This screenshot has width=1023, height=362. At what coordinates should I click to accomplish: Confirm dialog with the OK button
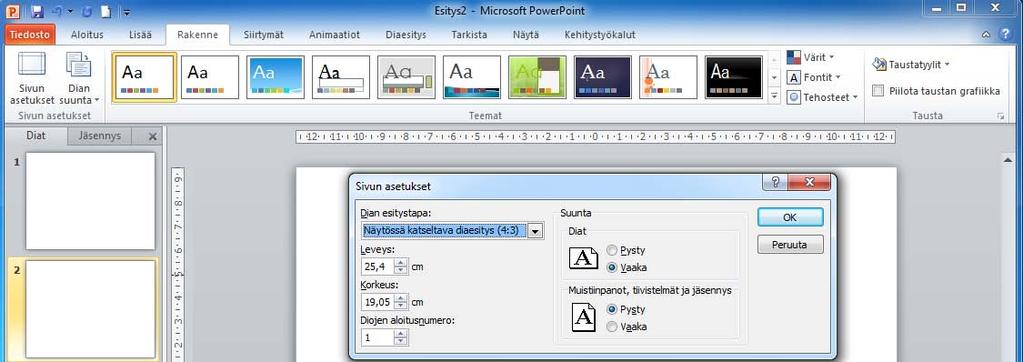coord(790,217)
